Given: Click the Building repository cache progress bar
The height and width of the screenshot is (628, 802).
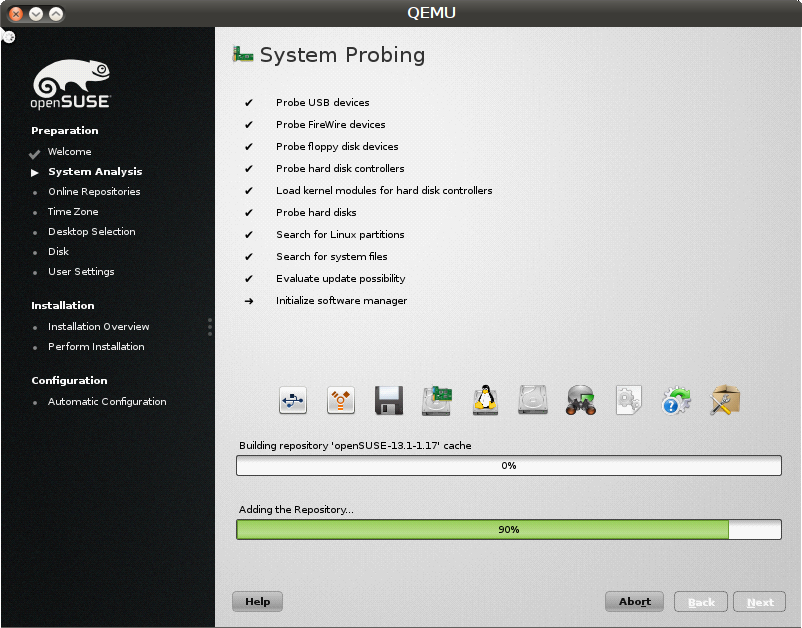Looking at the screenshot, I should tap(508, 465).
